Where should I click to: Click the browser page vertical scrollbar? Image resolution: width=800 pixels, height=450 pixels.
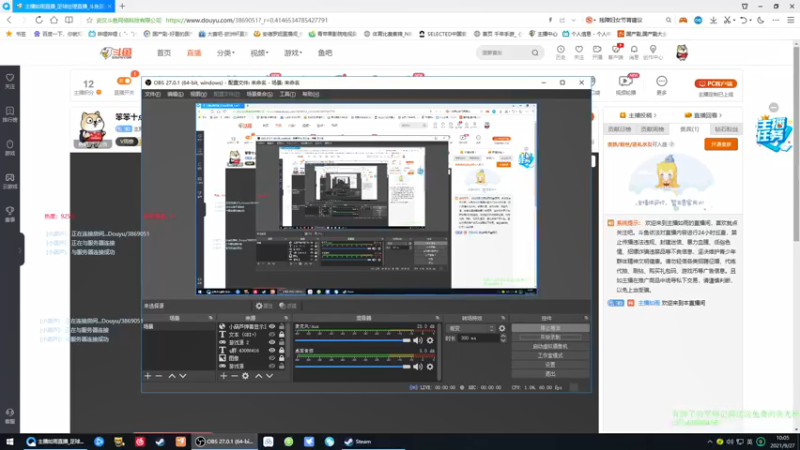pos(796,143)
